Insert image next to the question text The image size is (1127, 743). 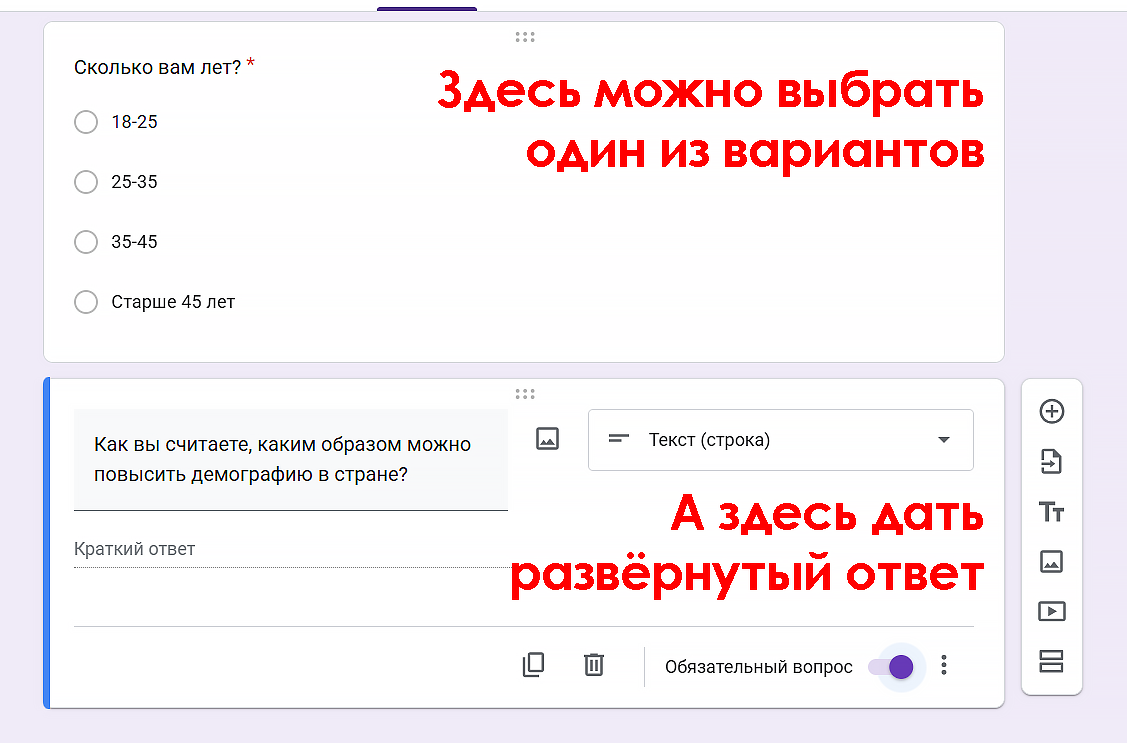547,438
